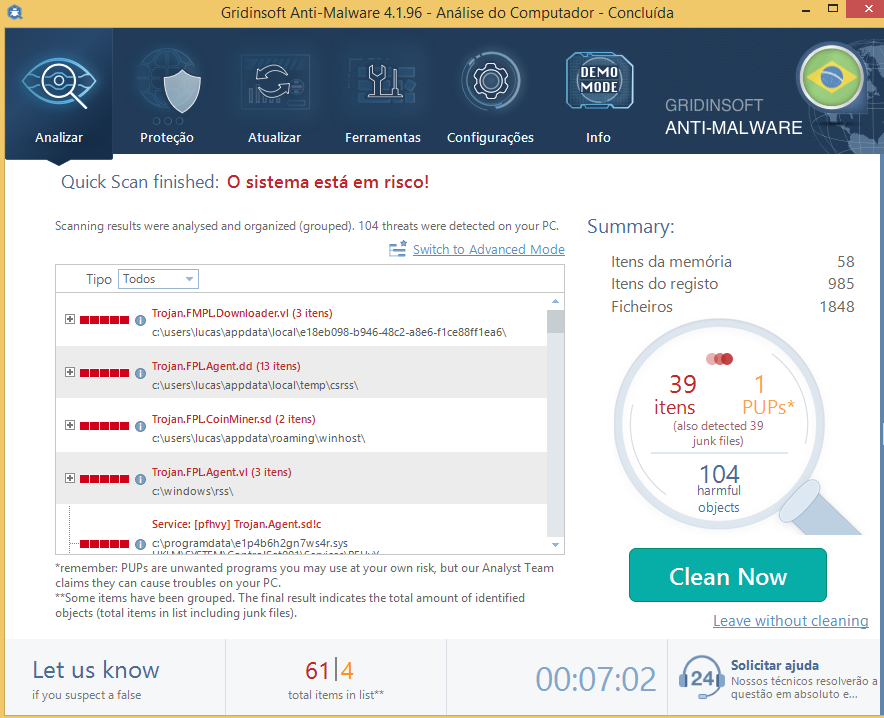Expand the Trojan.FPL.Agent.dd group

pyautogui.click(x=70, y=372)
